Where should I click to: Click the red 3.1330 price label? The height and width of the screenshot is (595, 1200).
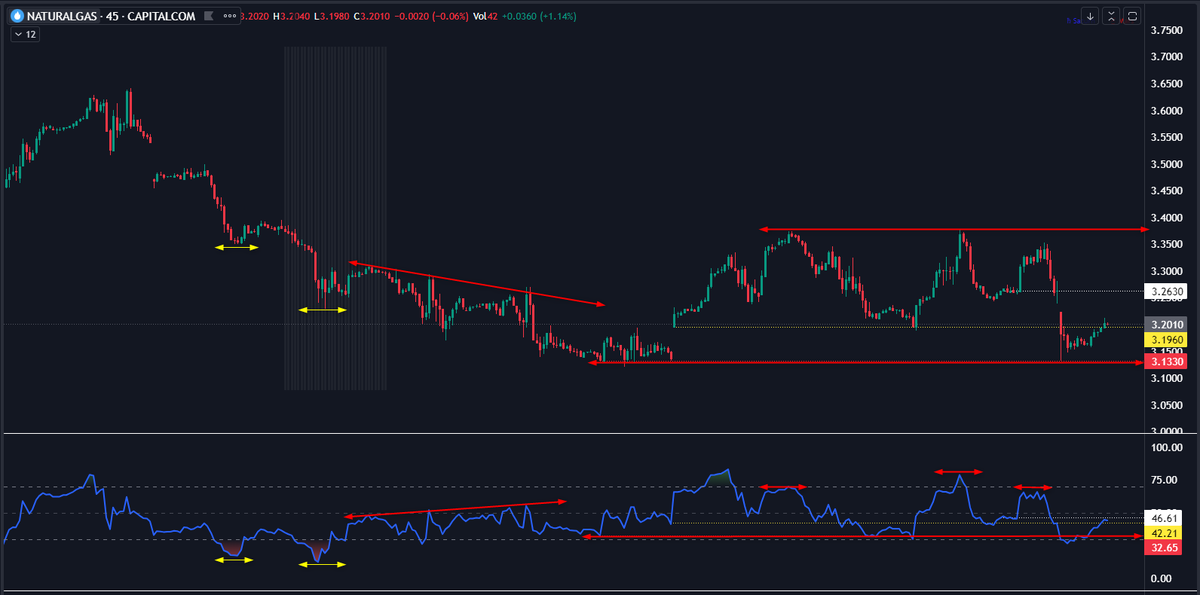pos(1166,361)
